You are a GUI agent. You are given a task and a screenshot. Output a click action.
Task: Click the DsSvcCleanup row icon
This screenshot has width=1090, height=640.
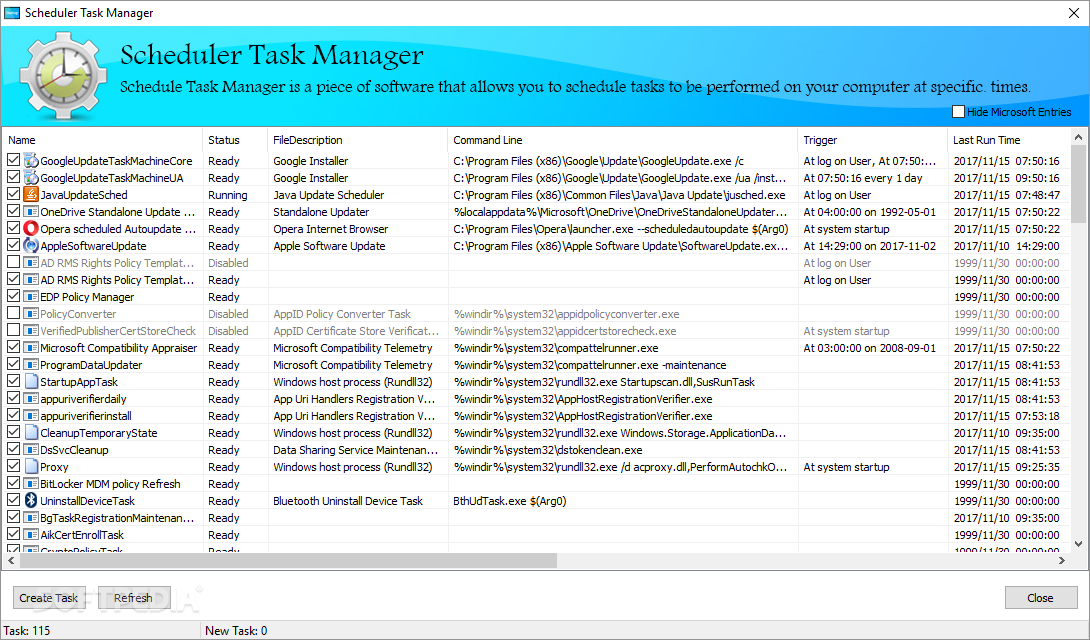click(x=31, y=450)
